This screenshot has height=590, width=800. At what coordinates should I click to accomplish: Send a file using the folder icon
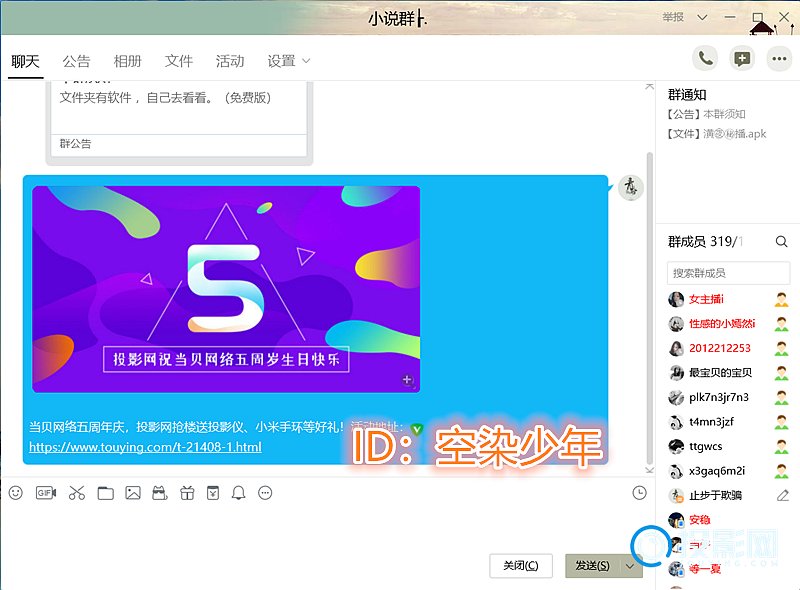click(x=106, y=493)
